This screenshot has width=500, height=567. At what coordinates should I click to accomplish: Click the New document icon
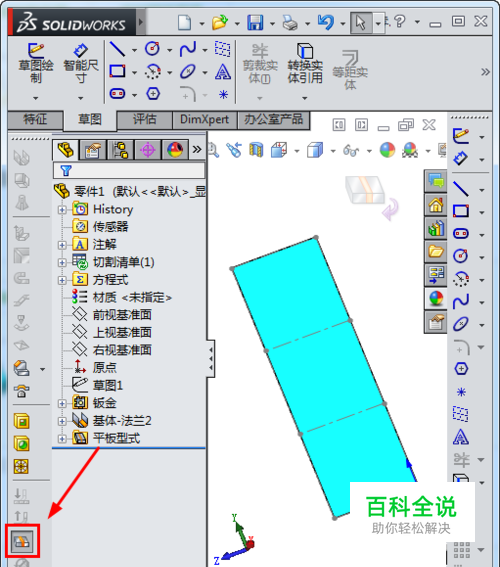(x=185, y=22)
